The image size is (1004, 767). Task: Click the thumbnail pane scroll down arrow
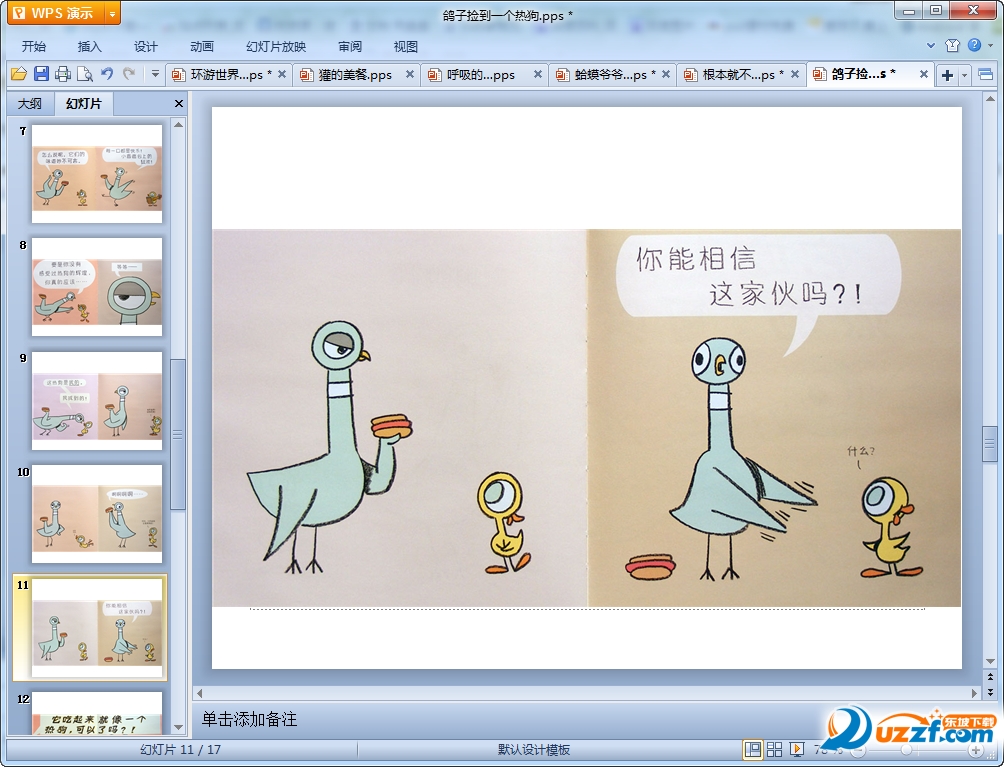click(x=179, y=727)
